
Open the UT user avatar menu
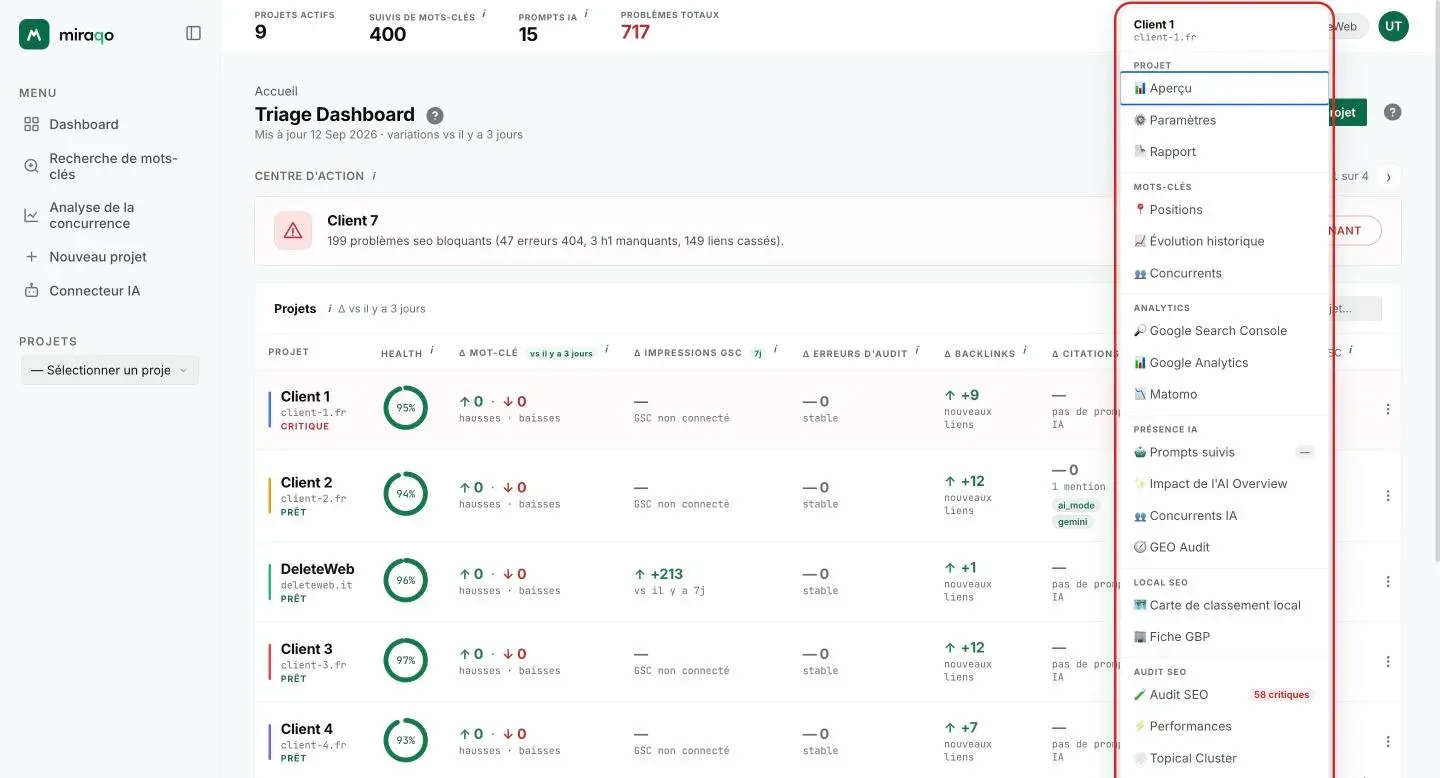point(1392,27)
